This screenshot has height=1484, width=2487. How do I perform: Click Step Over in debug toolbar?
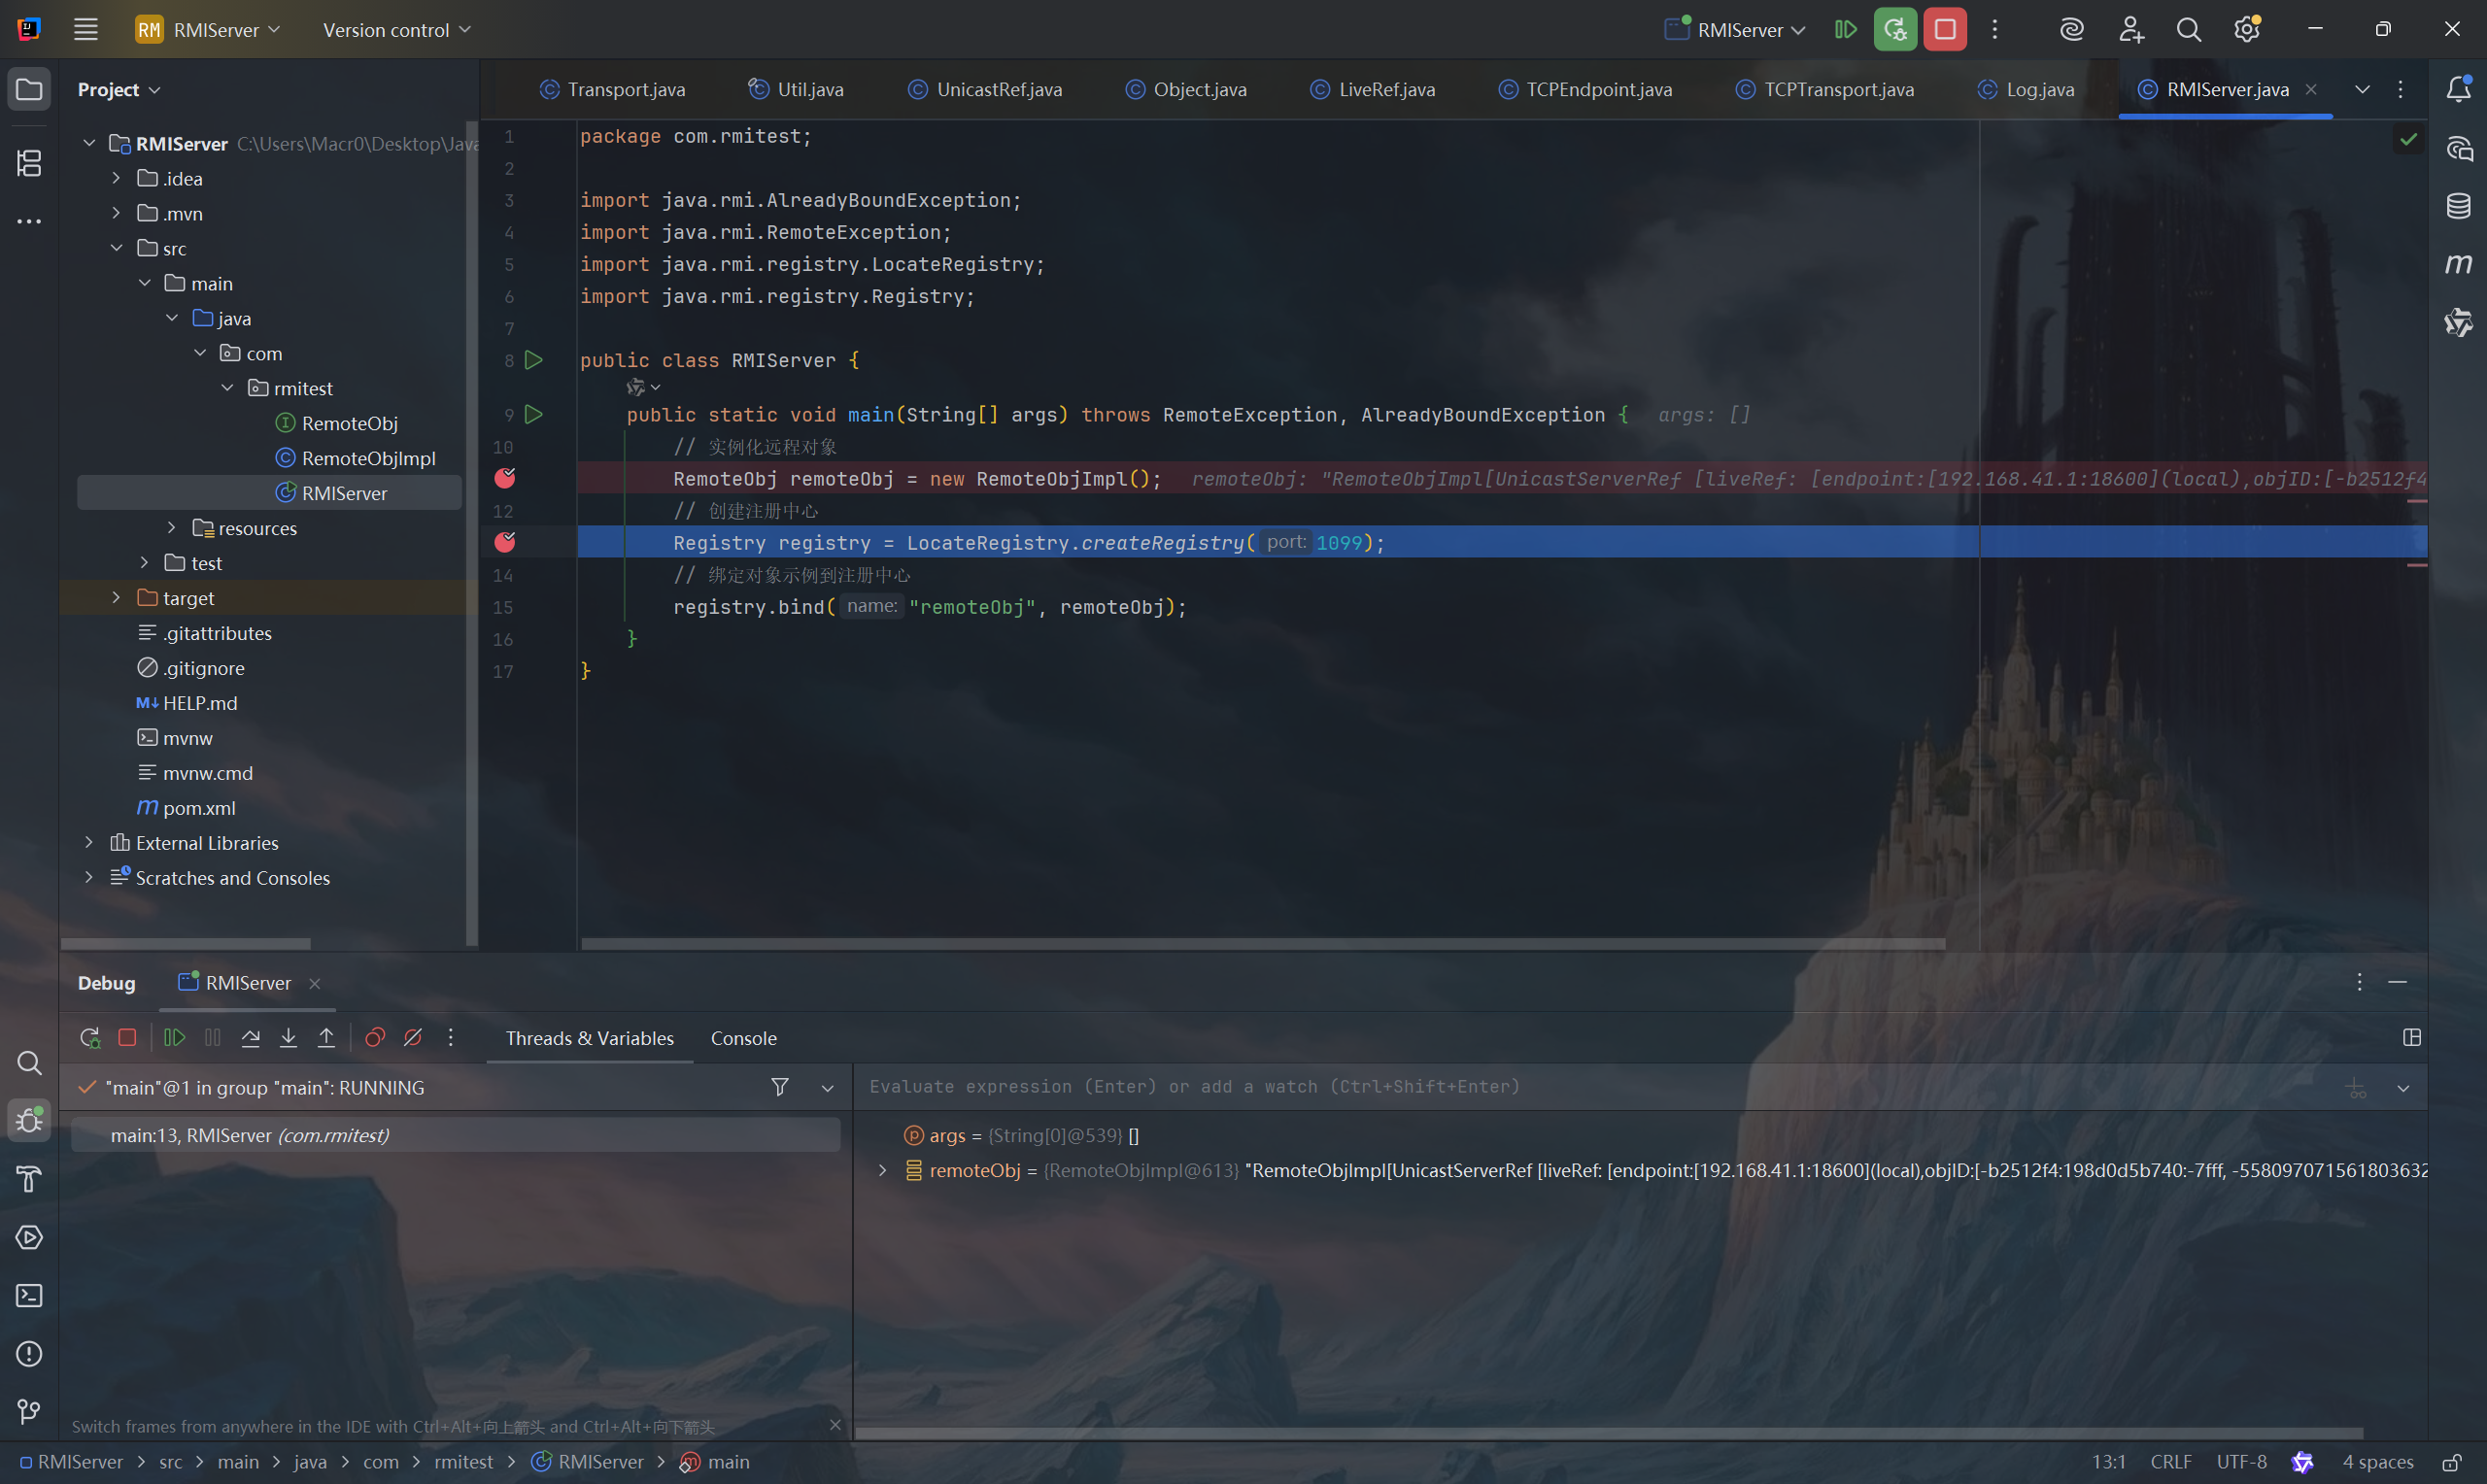point(250,1037)
